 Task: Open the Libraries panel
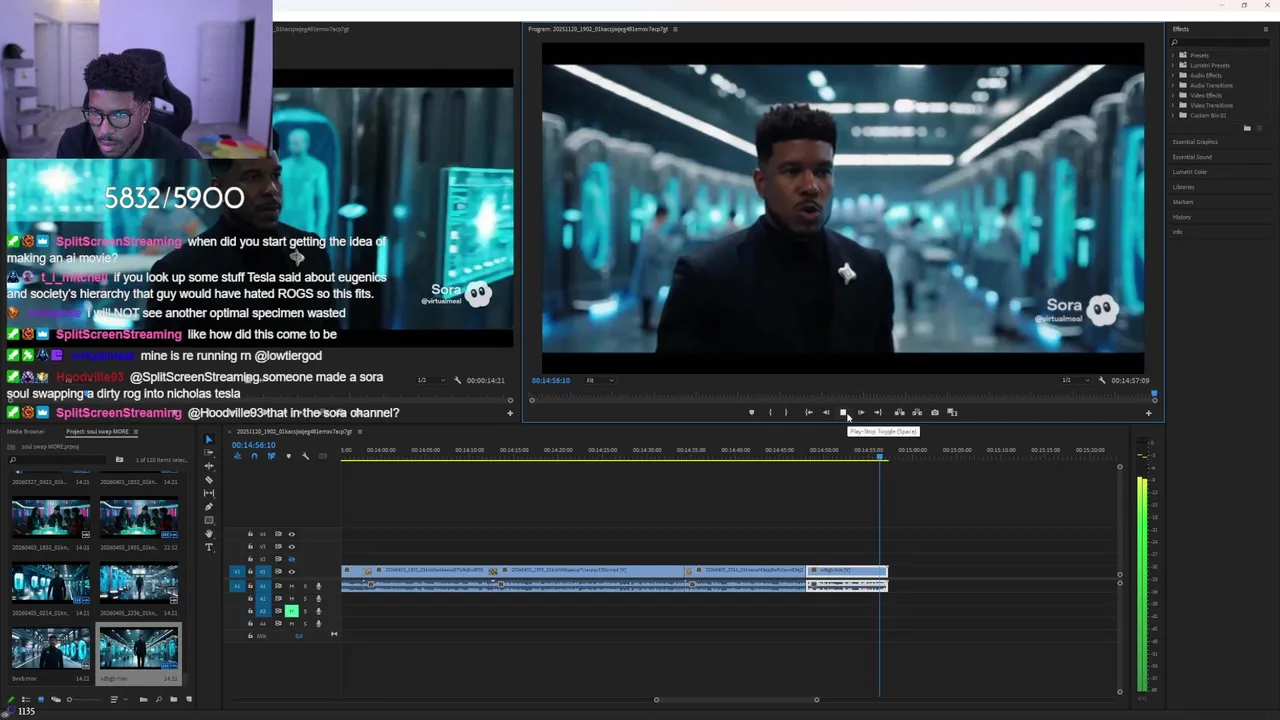[1183, 187]
